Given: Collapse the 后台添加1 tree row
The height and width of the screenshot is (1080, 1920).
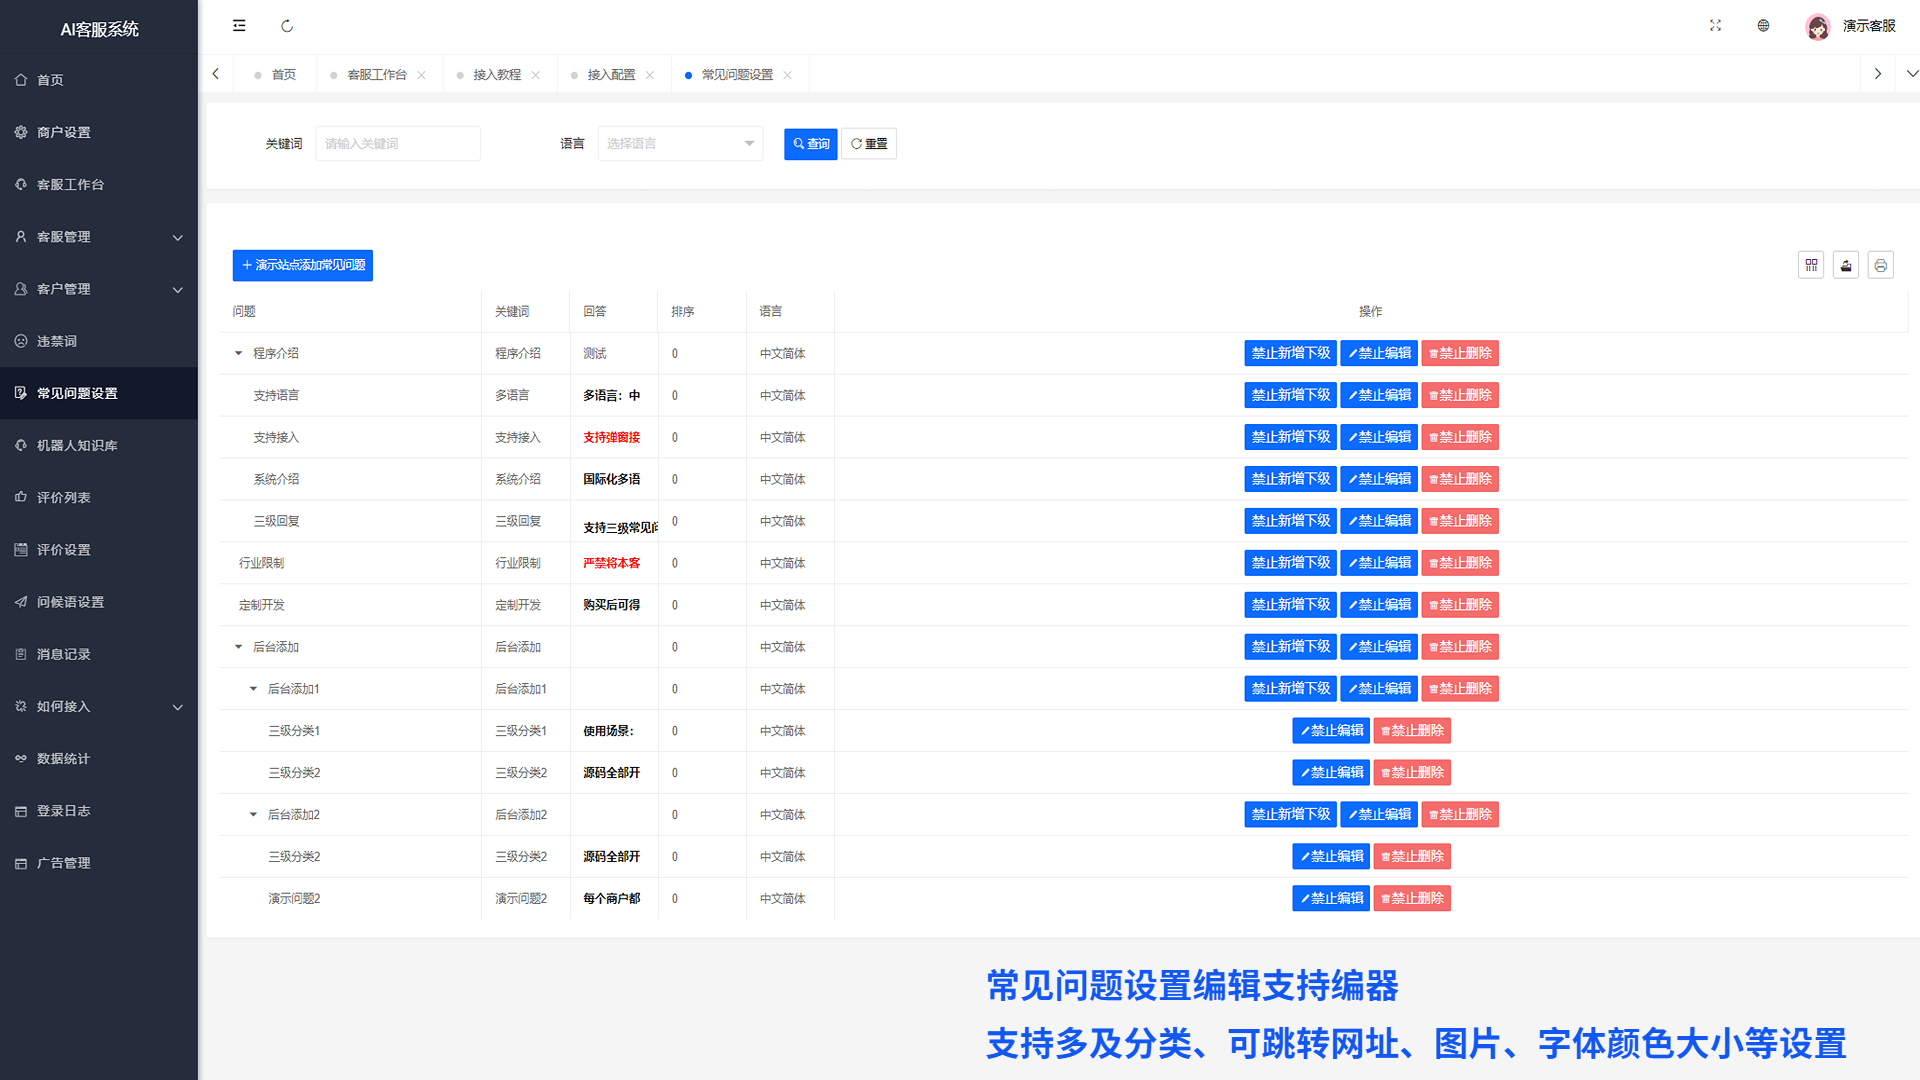Looking at the screenshot, I should tap(253, 689).
